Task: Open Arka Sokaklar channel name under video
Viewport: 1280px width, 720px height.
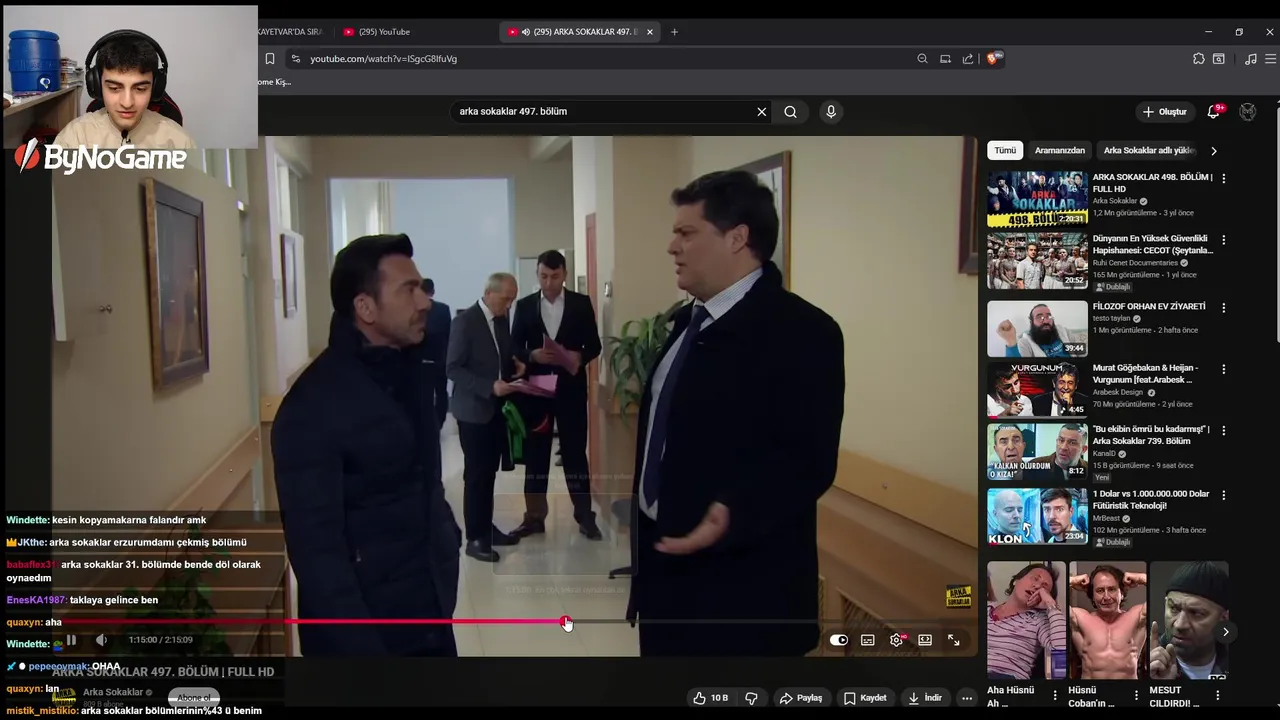Action: click(113, 692)
